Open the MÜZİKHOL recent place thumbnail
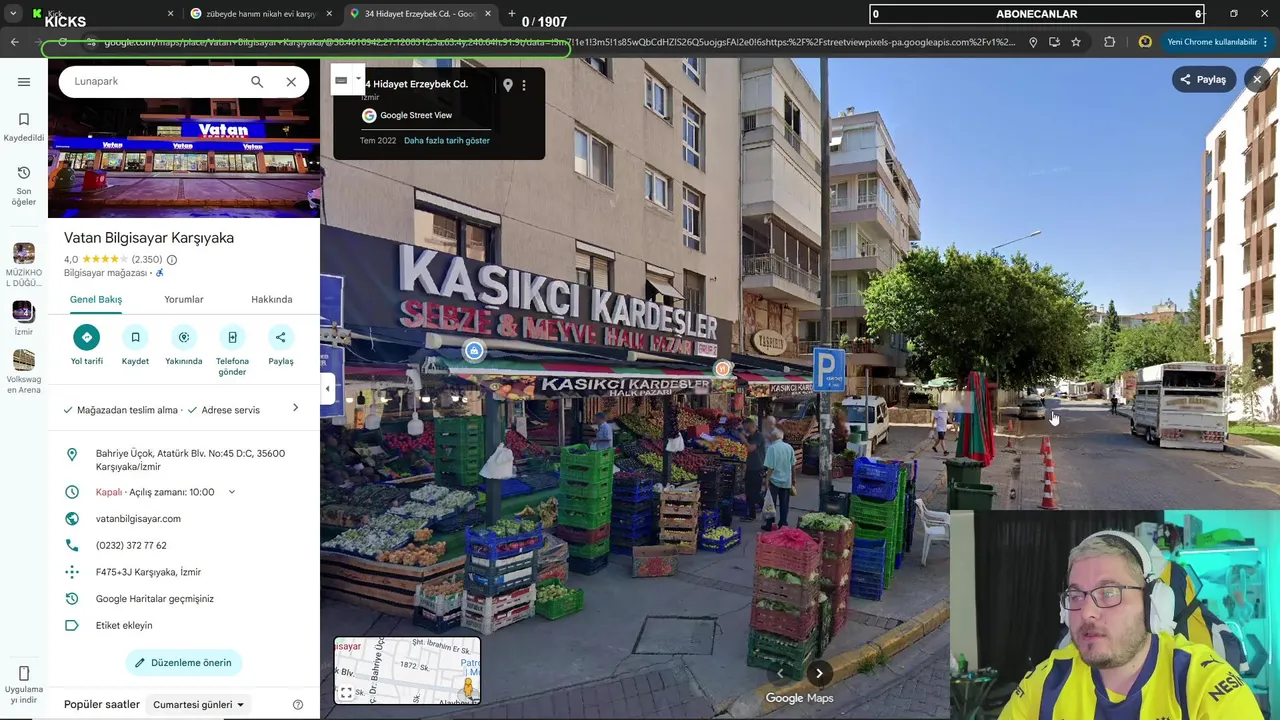The width and height of the screenshot is (1280, 720). coord(24,253)
